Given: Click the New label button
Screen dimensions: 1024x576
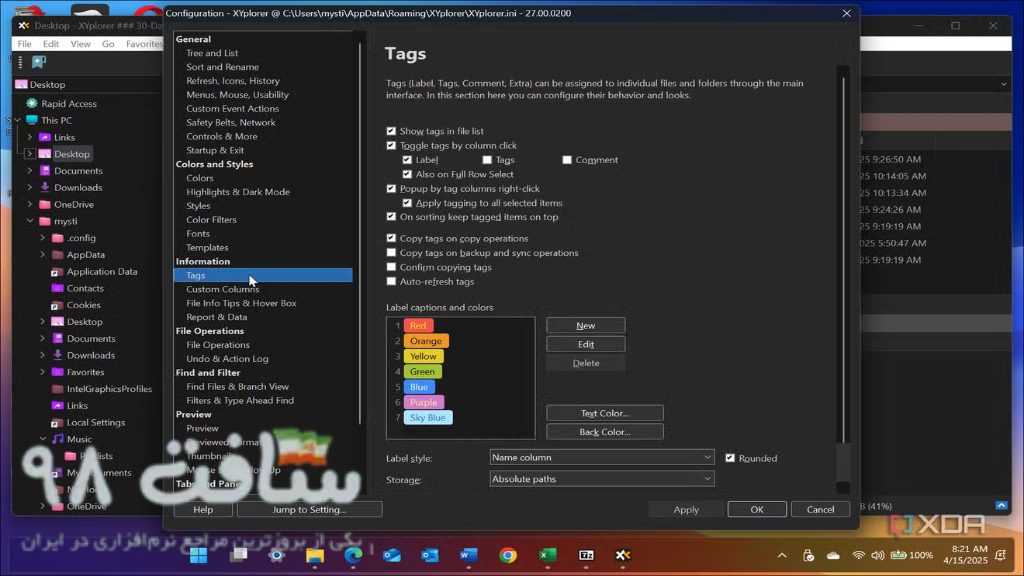Looking at the screenshot, I should coord(586,325).
